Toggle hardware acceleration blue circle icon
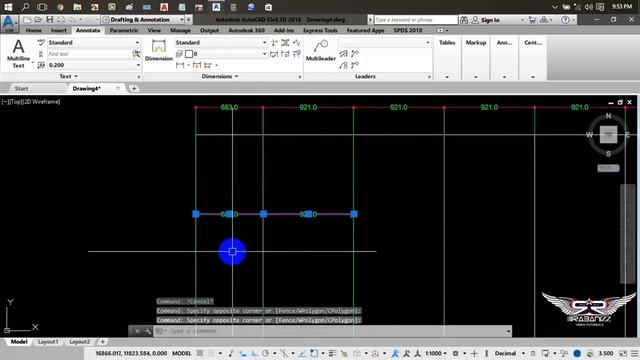640x360 pixels. pyautogui.click(x=577, y=353)
